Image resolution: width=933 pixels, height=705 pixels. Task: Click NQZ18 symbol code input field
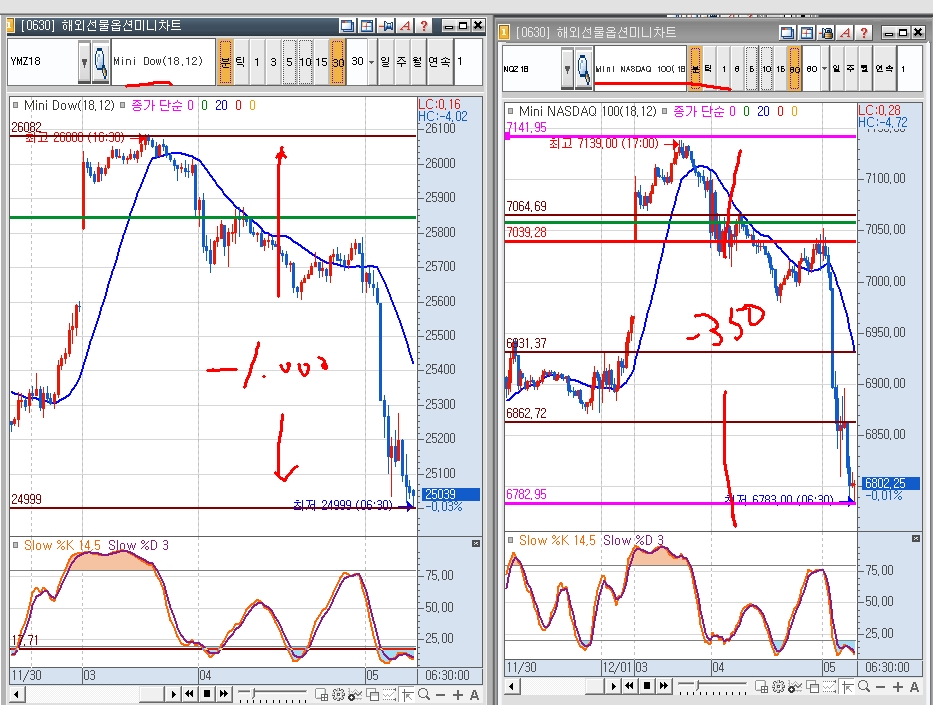(532, 69)
